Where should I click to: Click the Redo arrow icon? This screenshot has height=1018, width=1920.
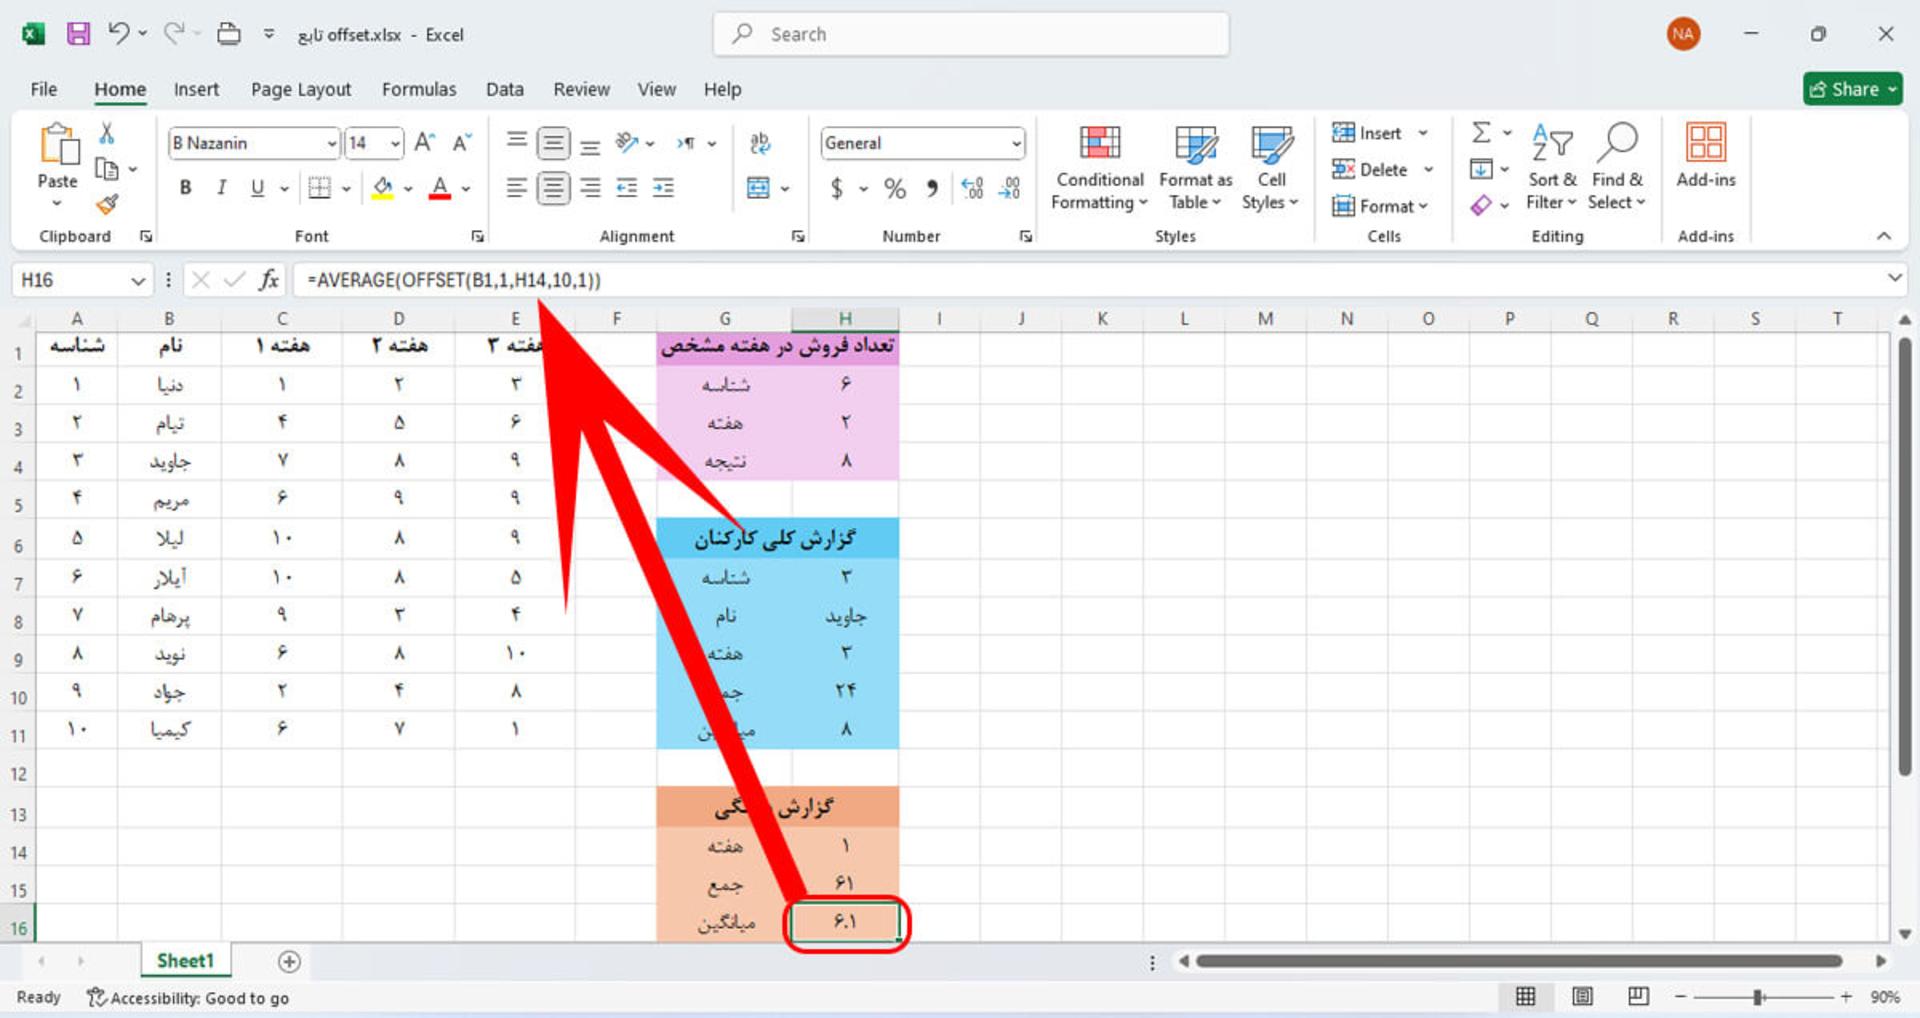[174, 33]
